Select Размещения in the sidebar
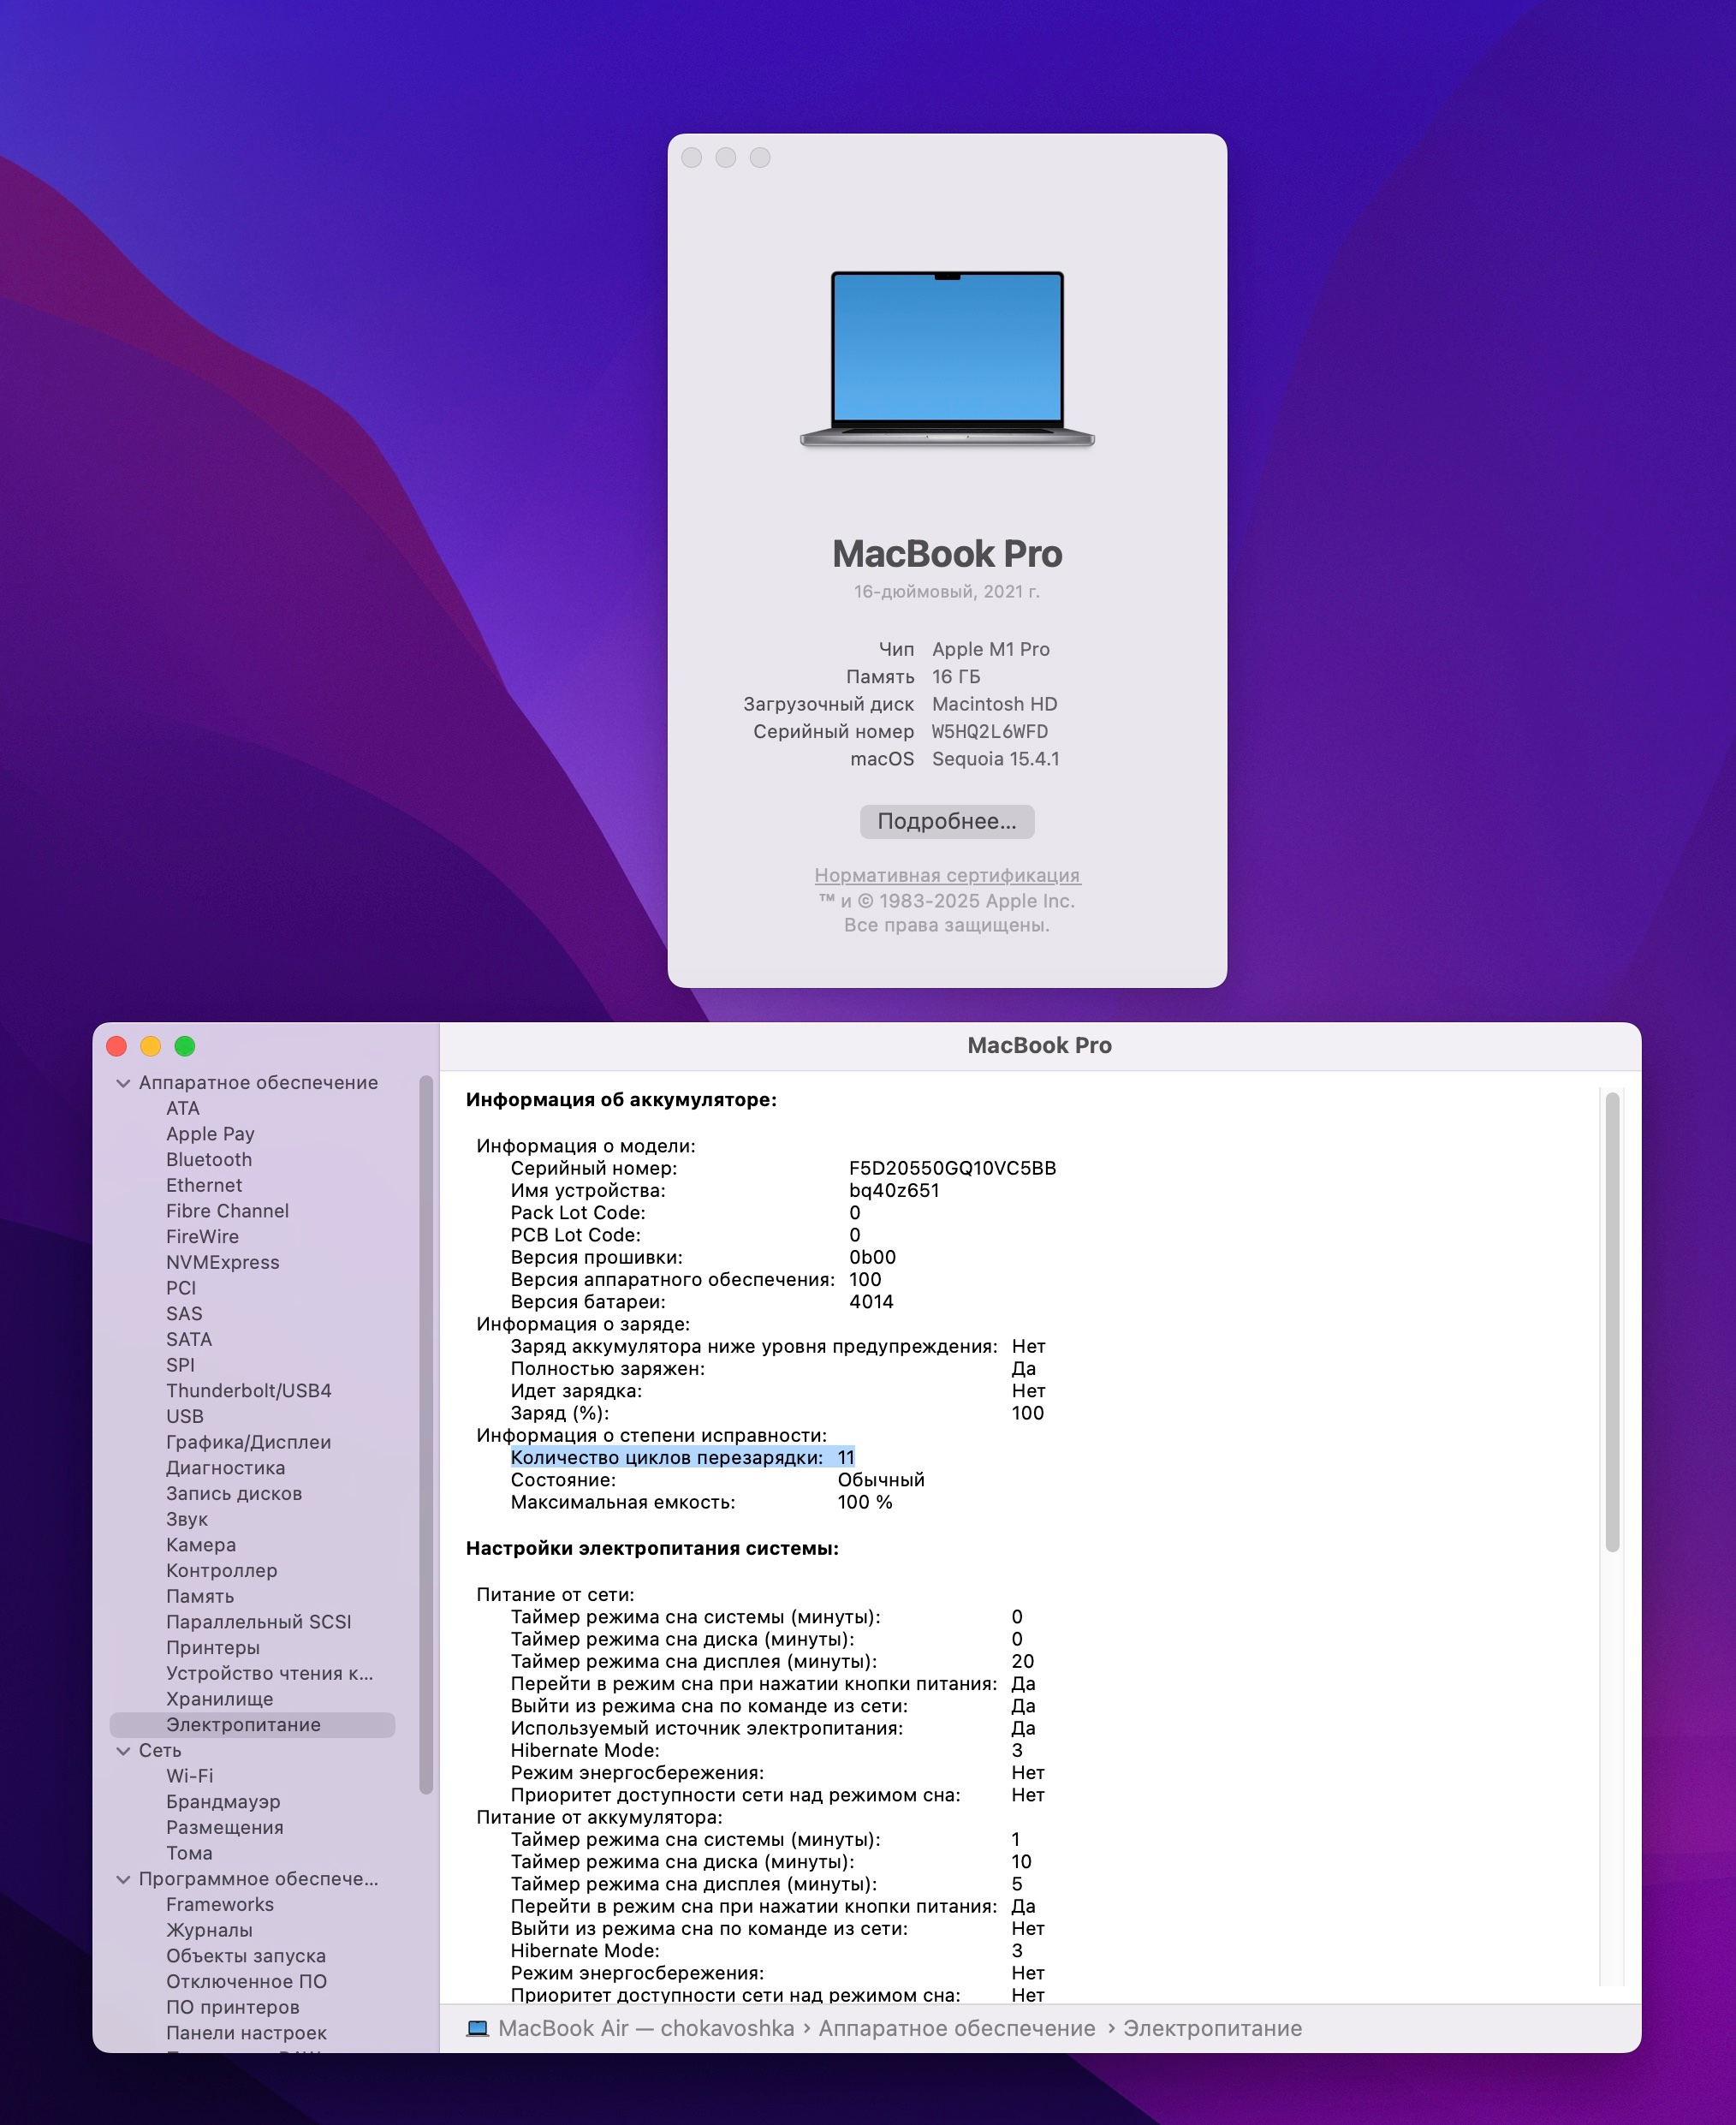 [224, 1827]
